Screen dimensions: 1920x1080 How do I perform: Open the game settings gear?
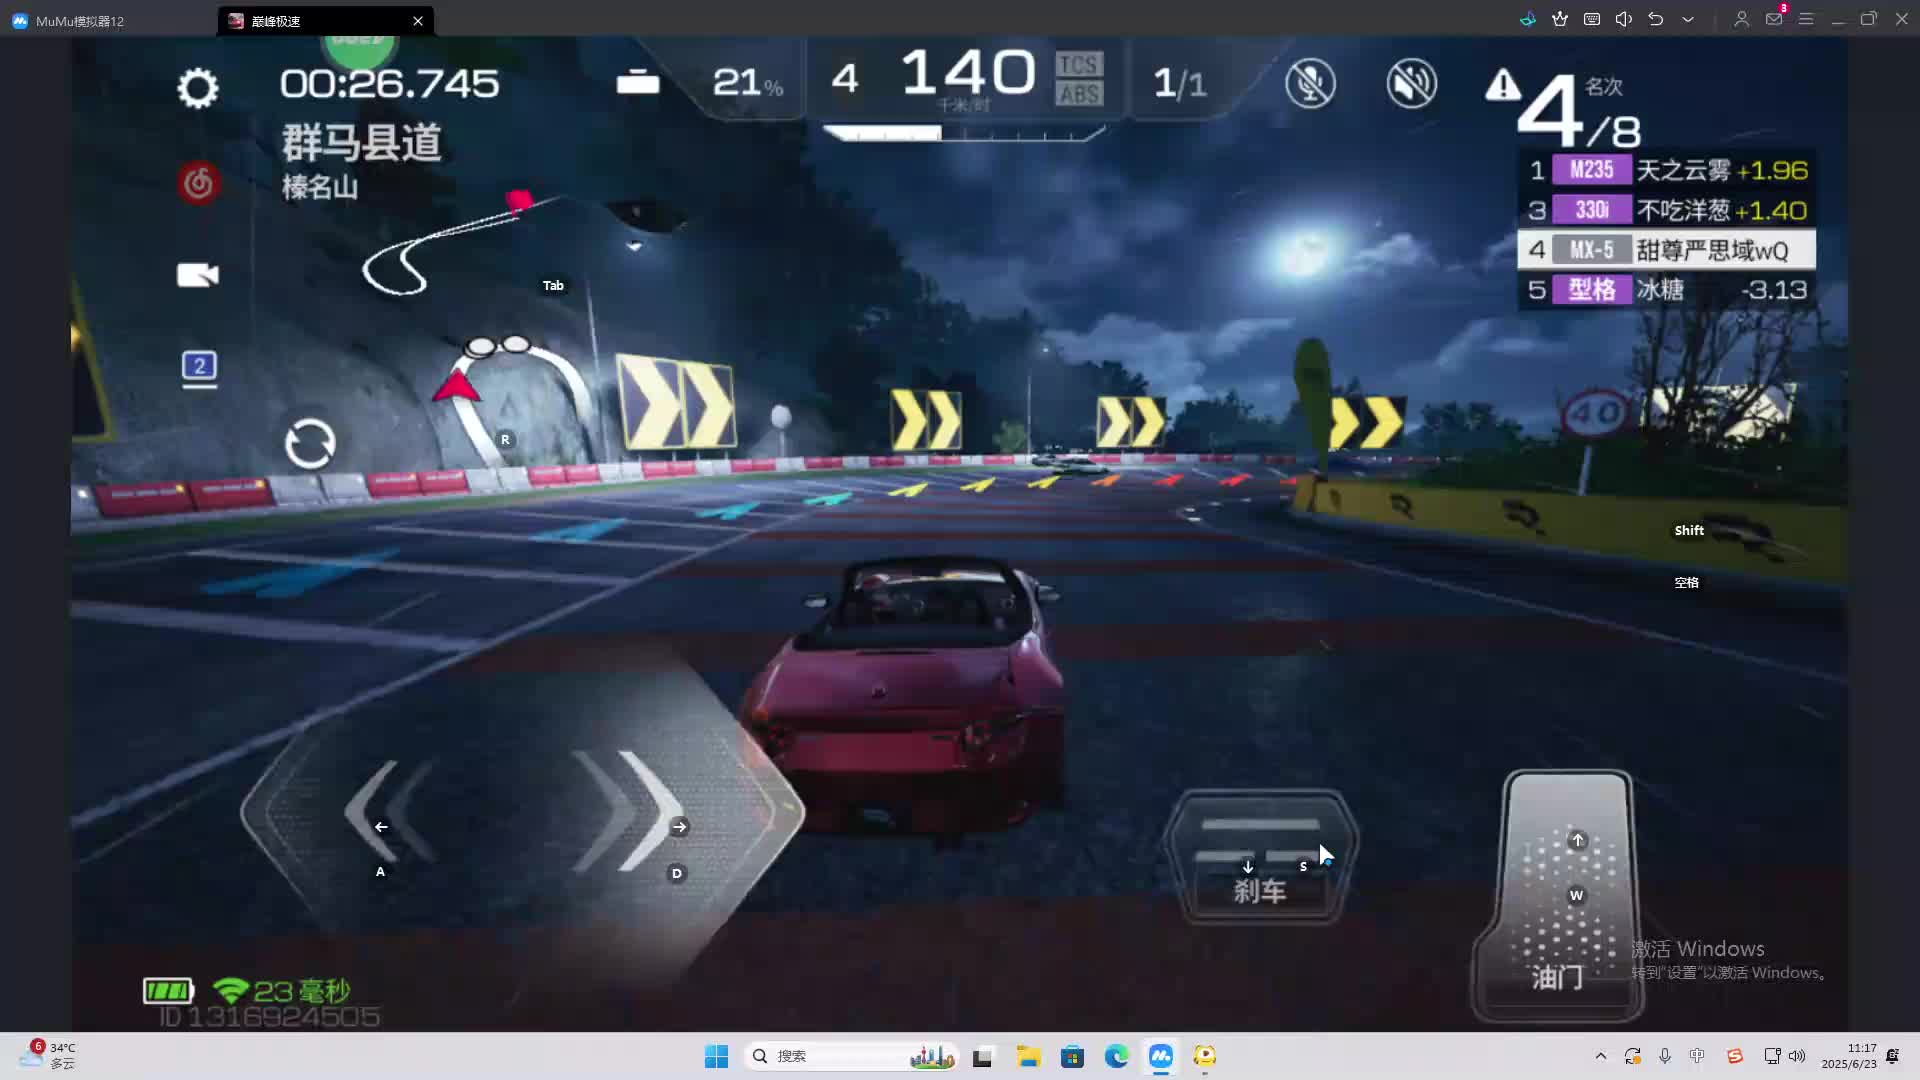pyautogui.click(x=197, y=88)
